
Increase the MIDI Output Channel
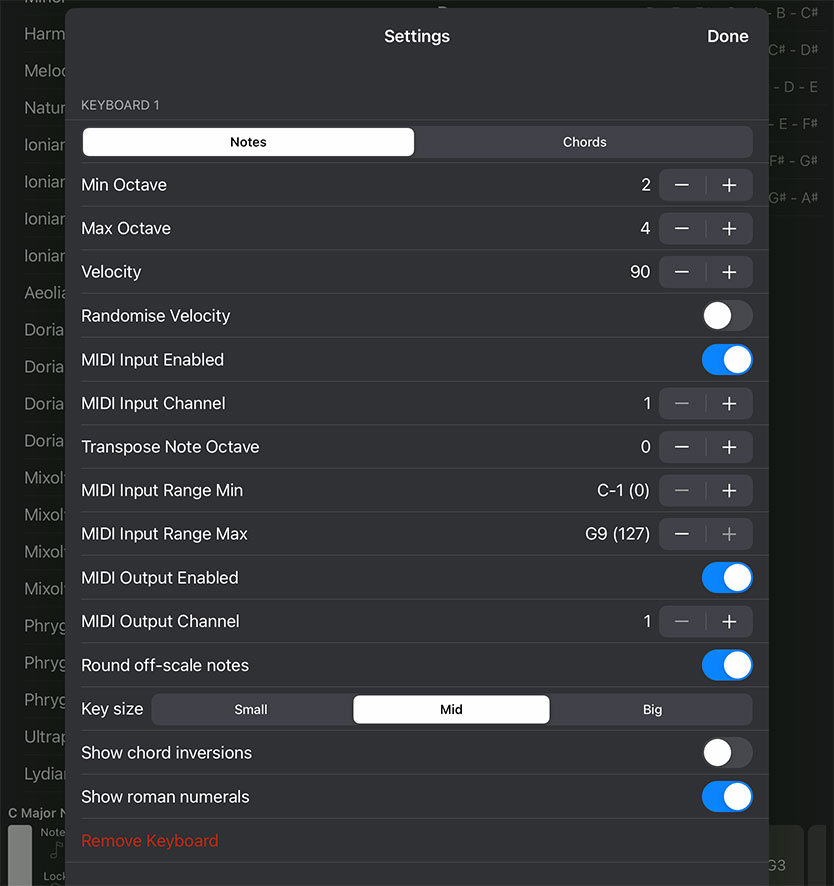coord(728,621)
